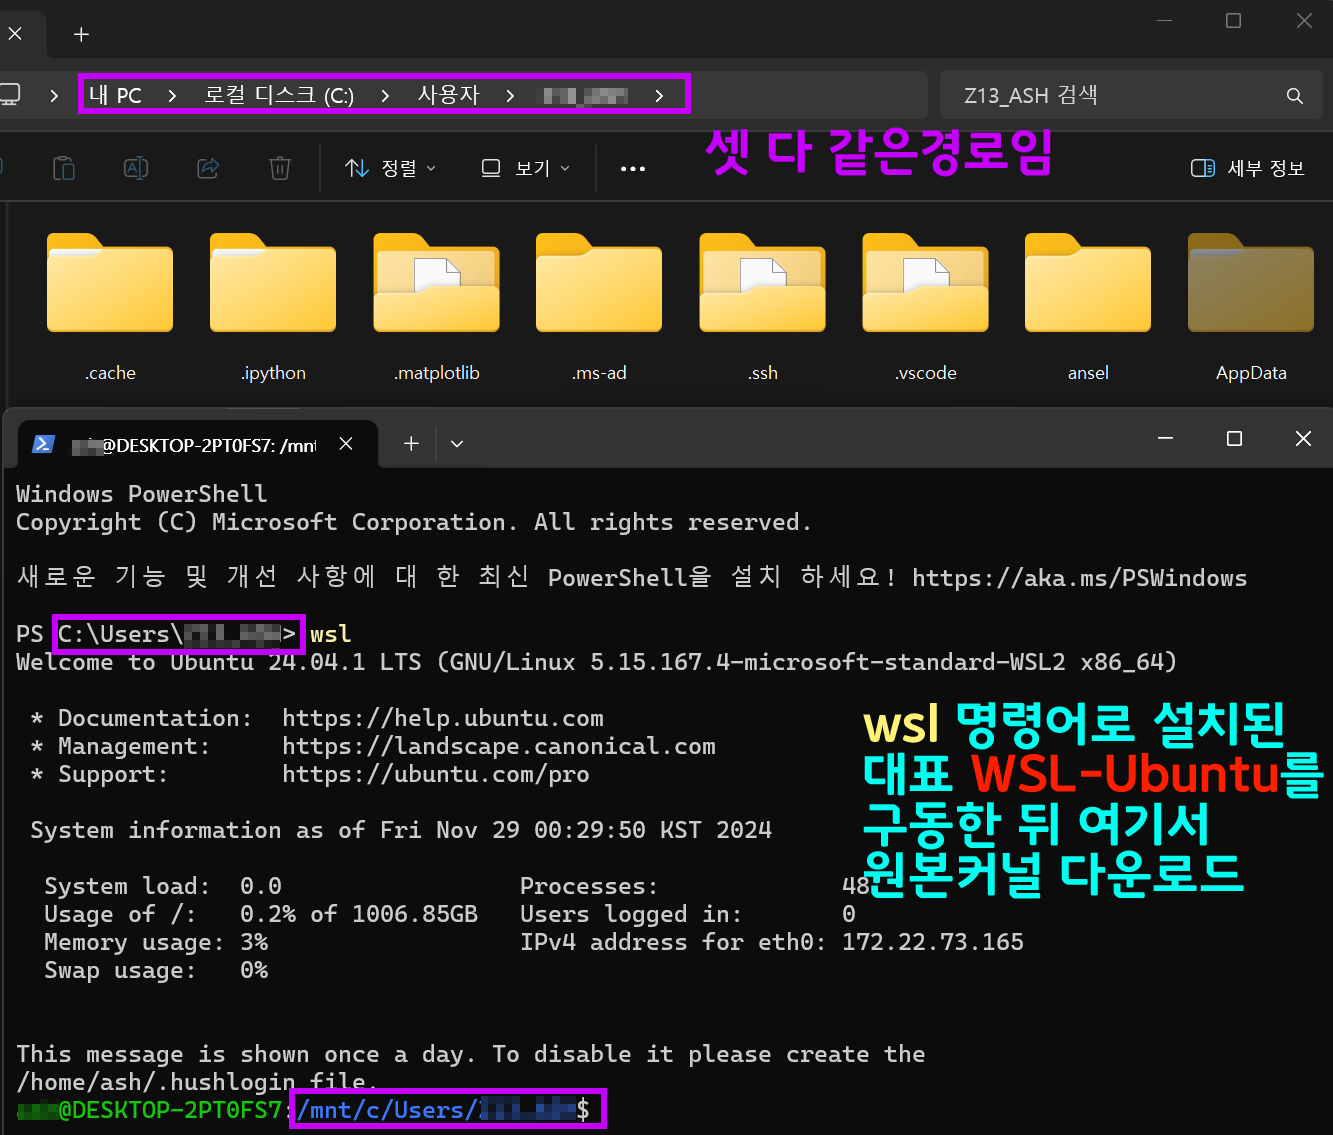Viewport: 1333px width, 1135px height.
Task: Select 로컬 디스크 (C:) breadcrumb
Action: click(279, 95)
